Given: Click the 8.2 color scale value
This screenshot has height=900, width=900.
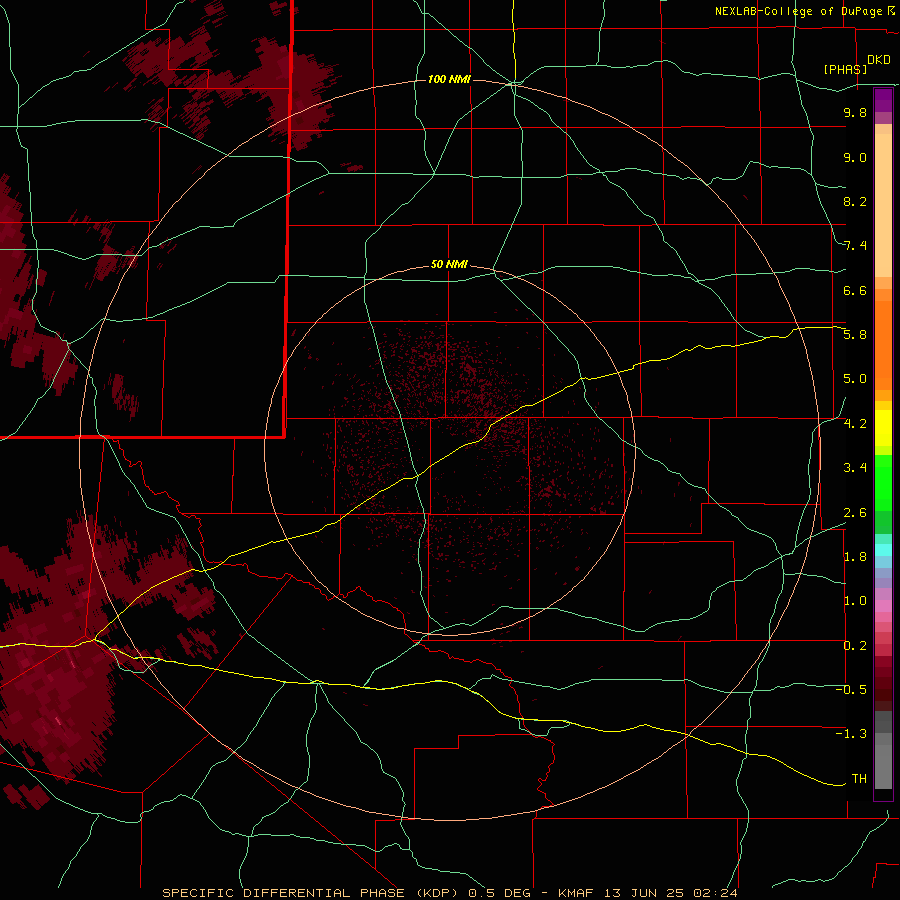Looking at the screenshot, I should click(x=855, y=201).
